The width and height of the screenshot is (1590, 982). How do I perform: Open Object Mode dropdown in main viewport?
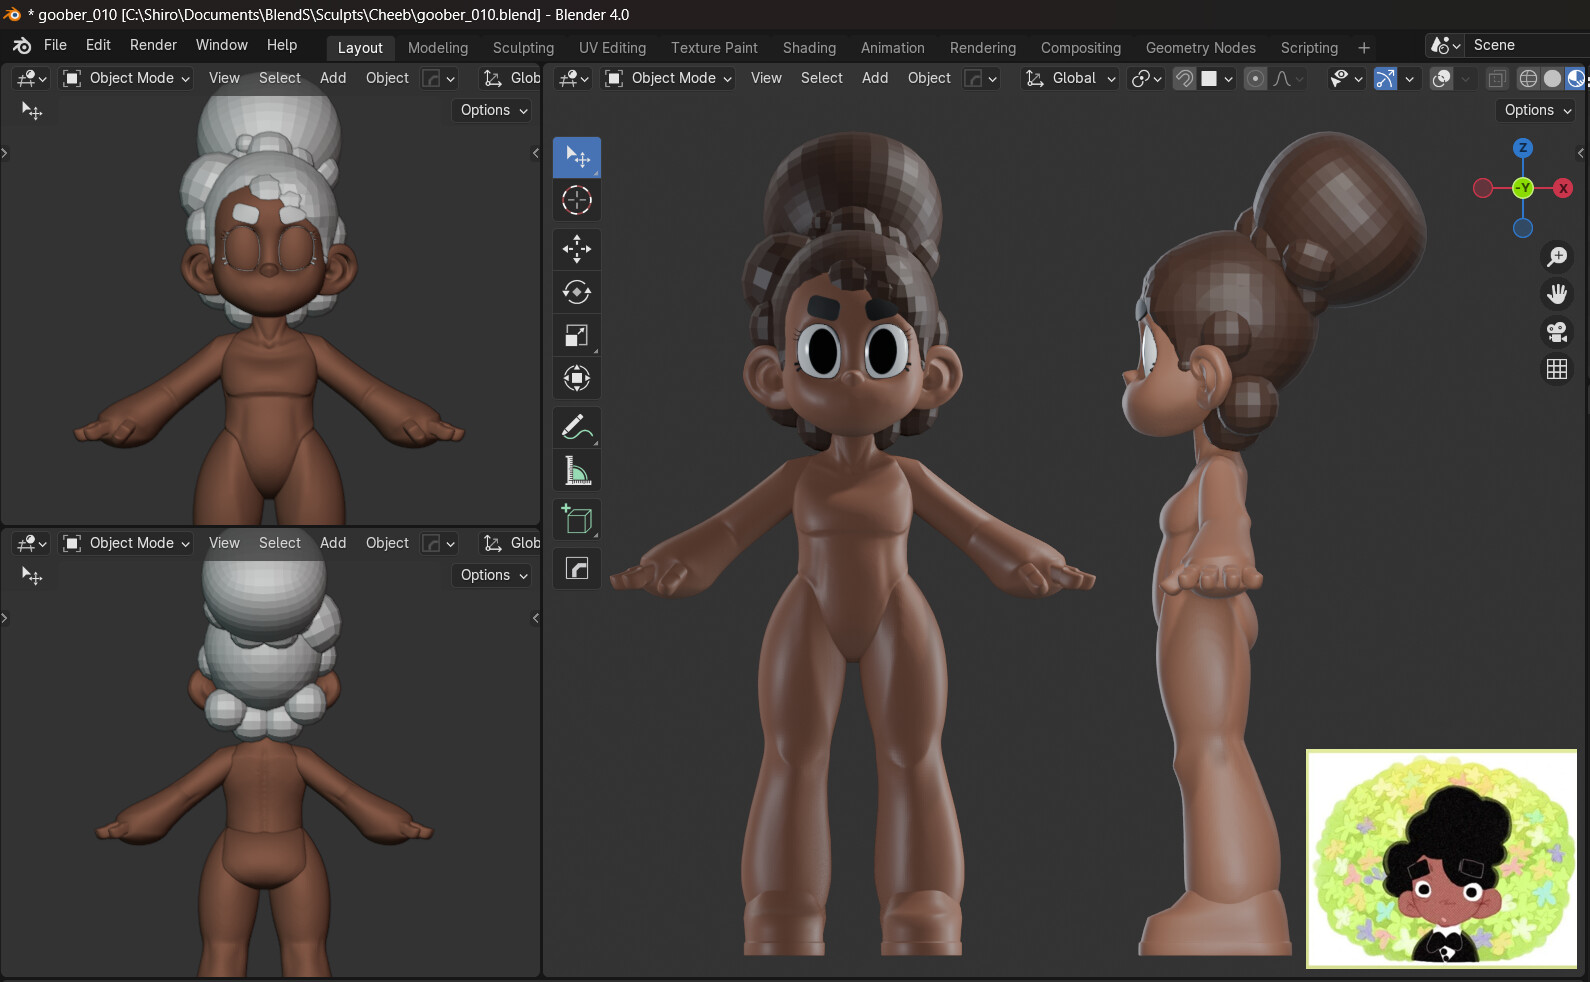point(669,78)
